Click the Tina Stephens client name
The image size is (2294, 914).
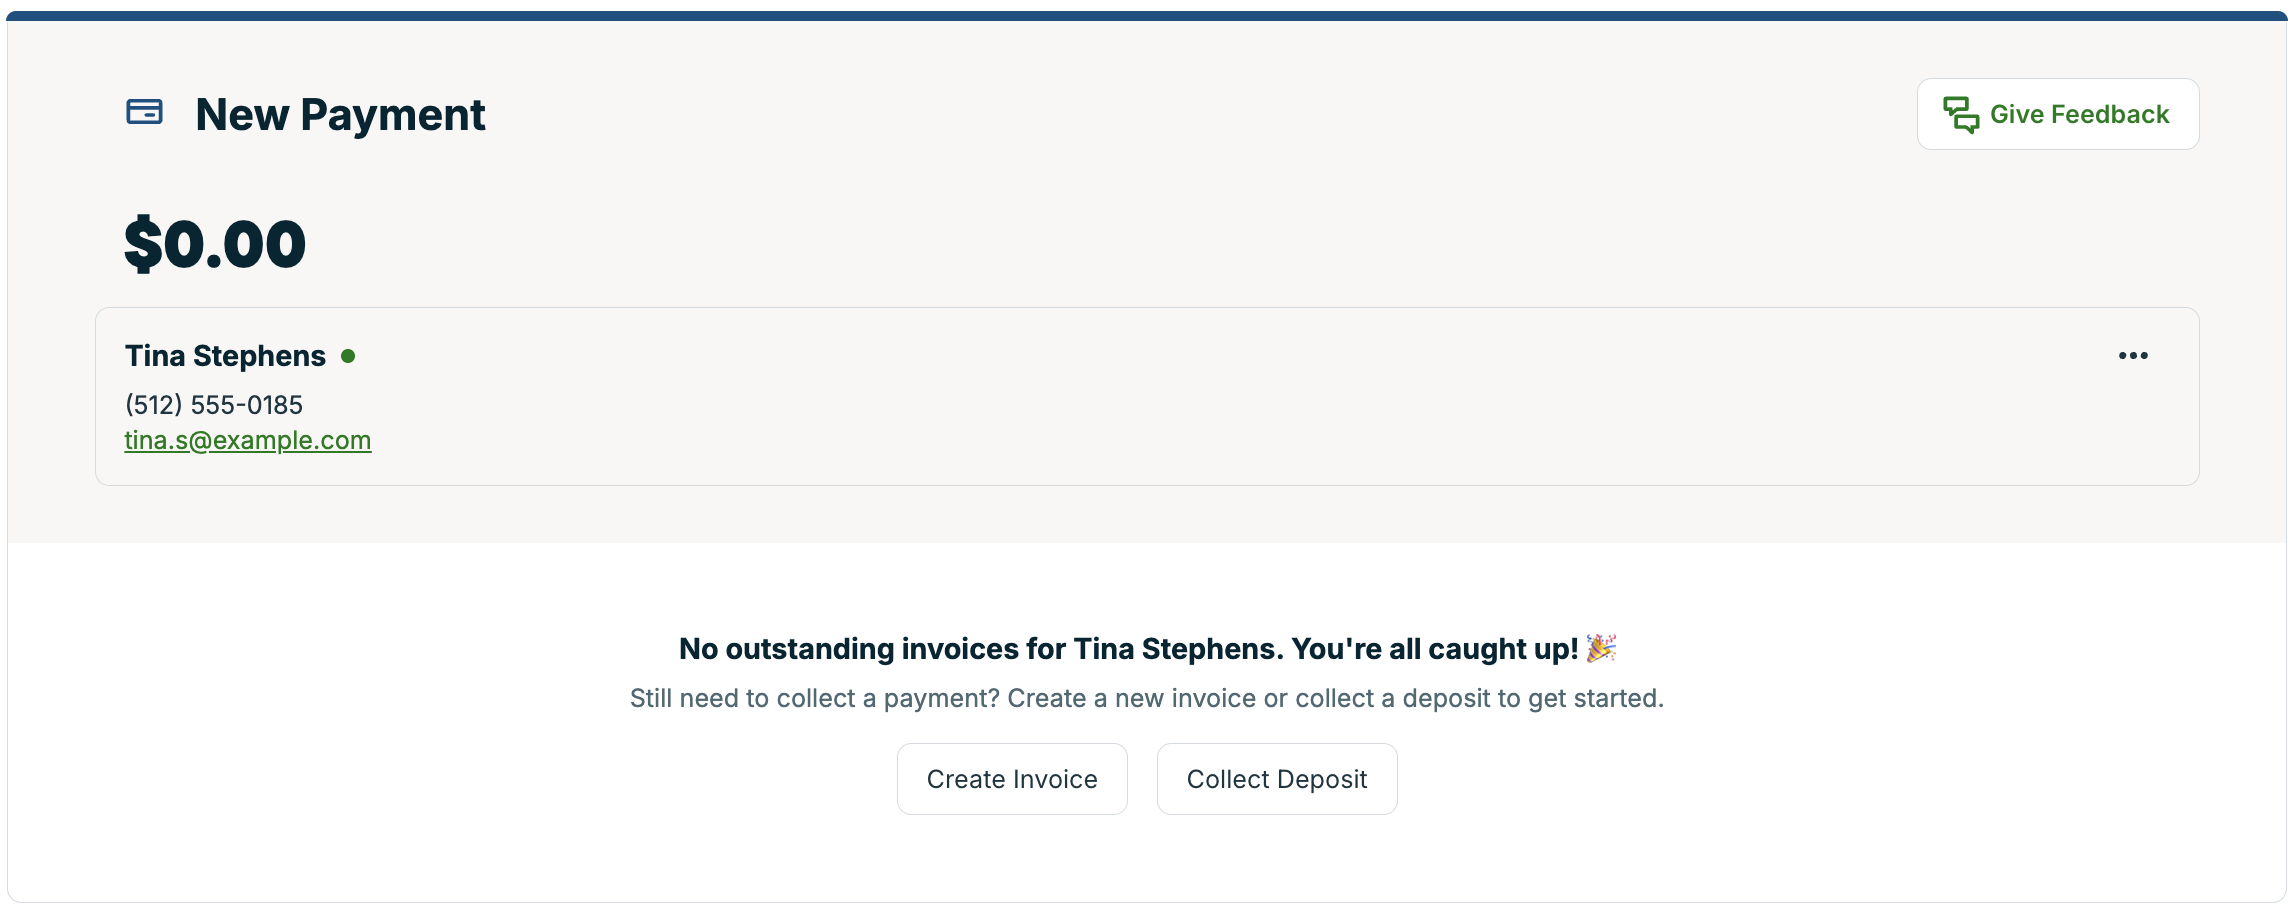(x=225, y=356)
